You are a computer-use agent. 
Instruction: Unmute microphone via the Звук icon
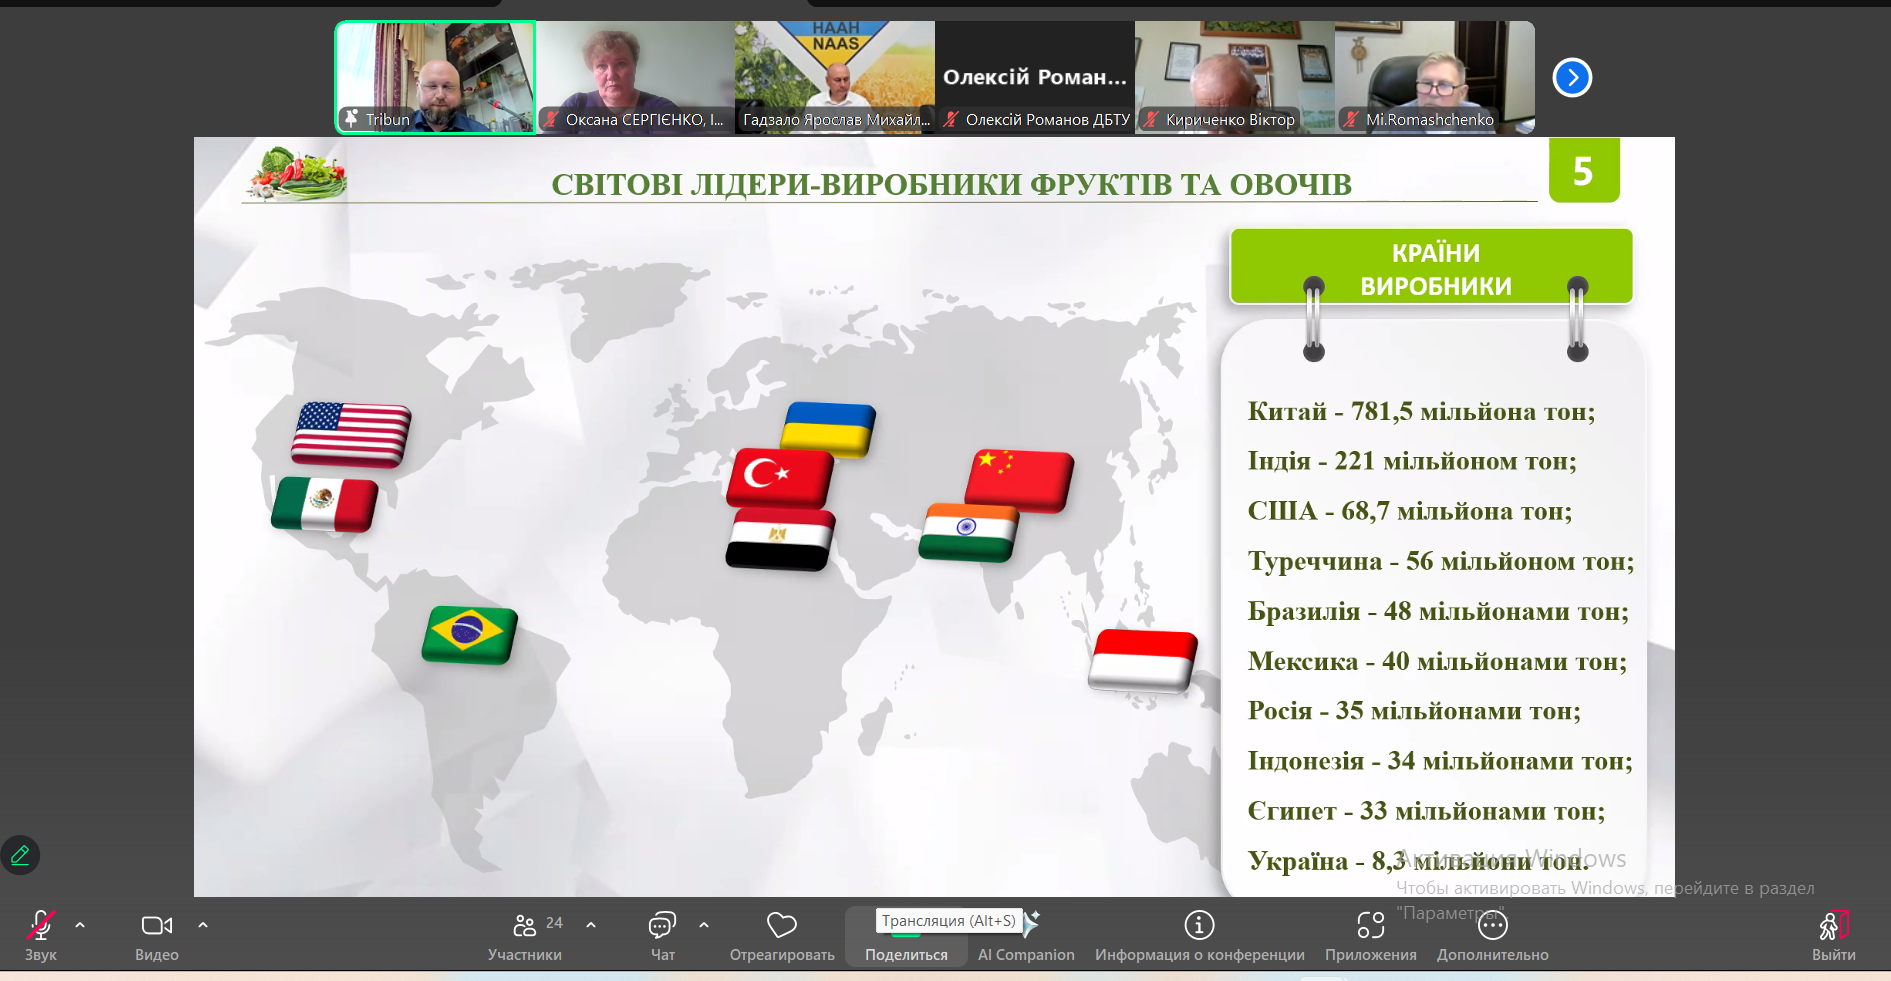pyautogui.click(x=41, y=926)
